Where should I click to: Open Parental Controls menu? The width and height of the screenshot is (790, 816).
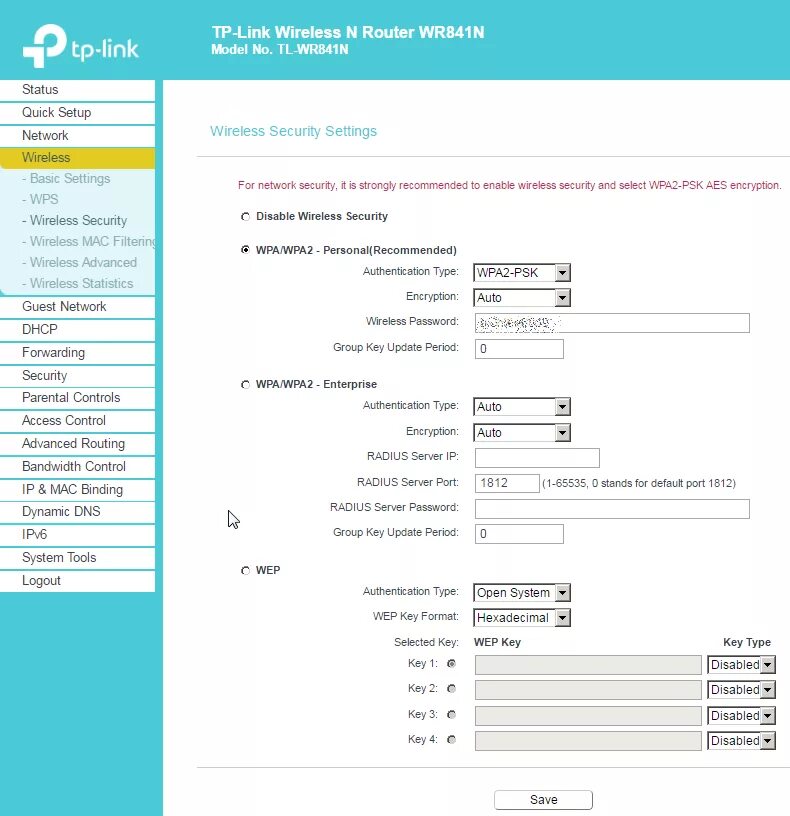78,398
